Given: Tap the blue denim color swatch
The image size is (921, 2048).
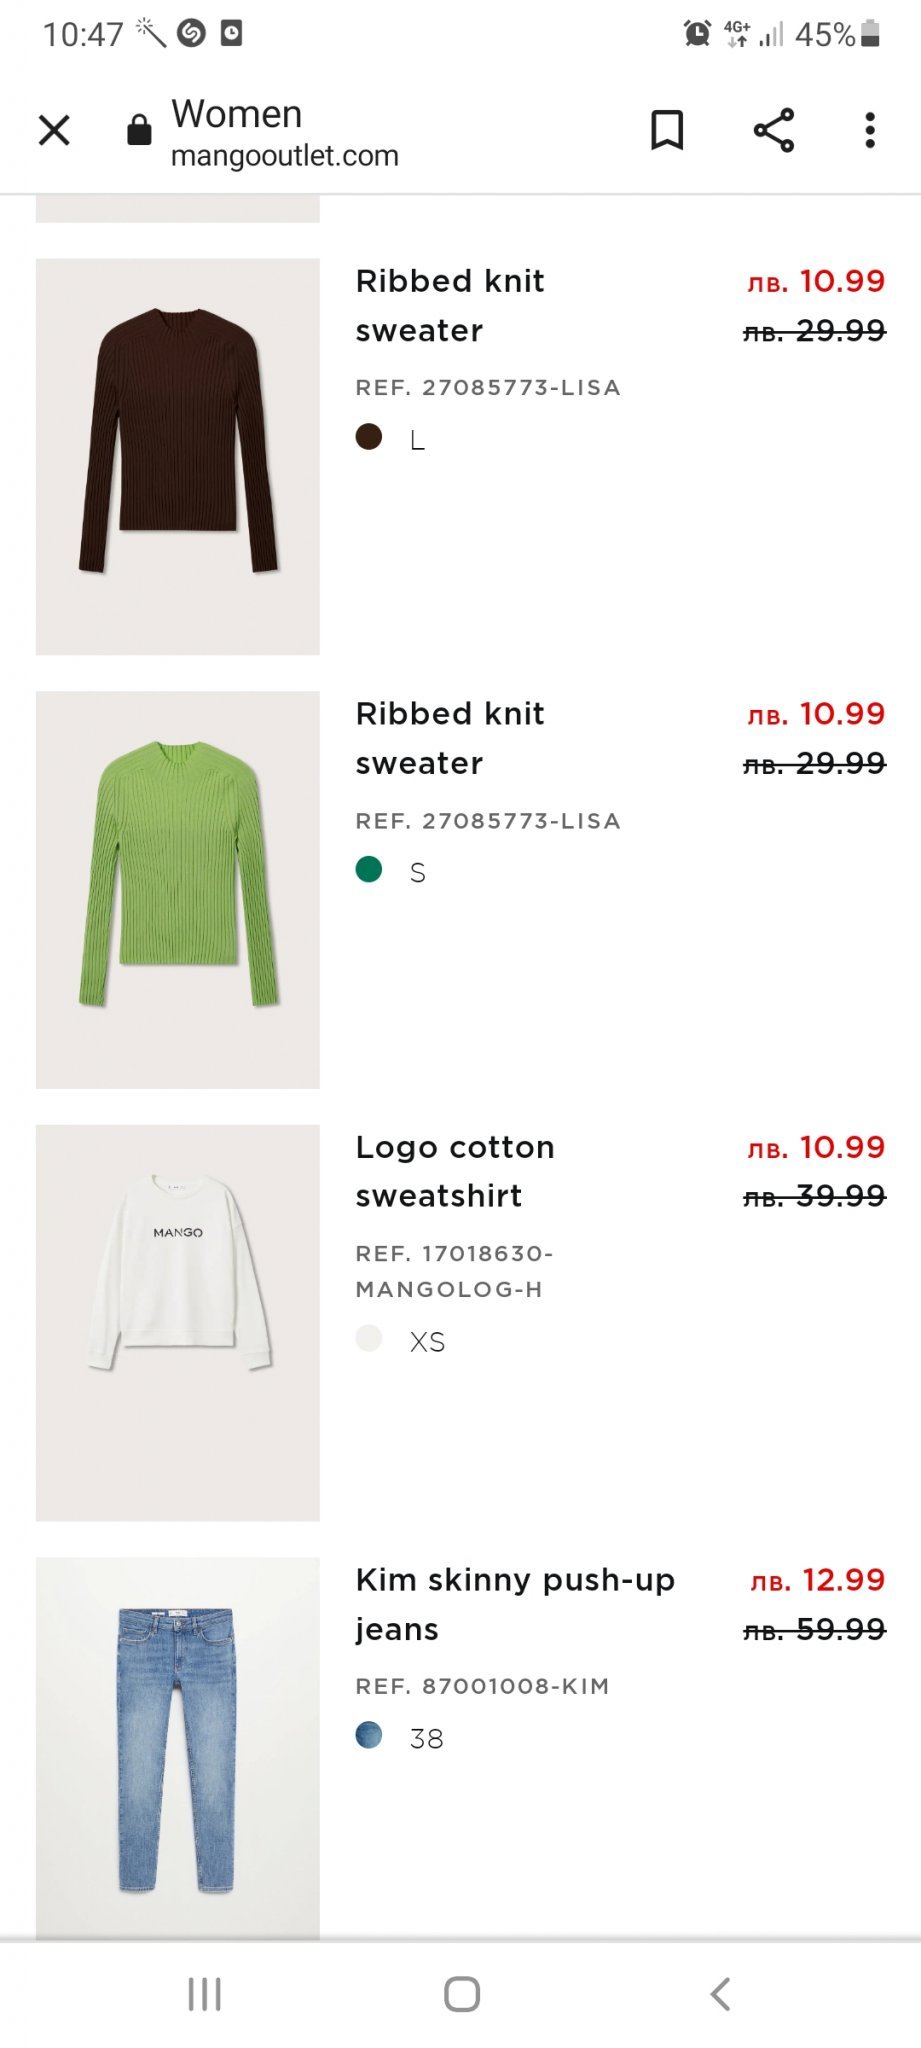Looking at the screenshot, I should (x=369, y=1735).
